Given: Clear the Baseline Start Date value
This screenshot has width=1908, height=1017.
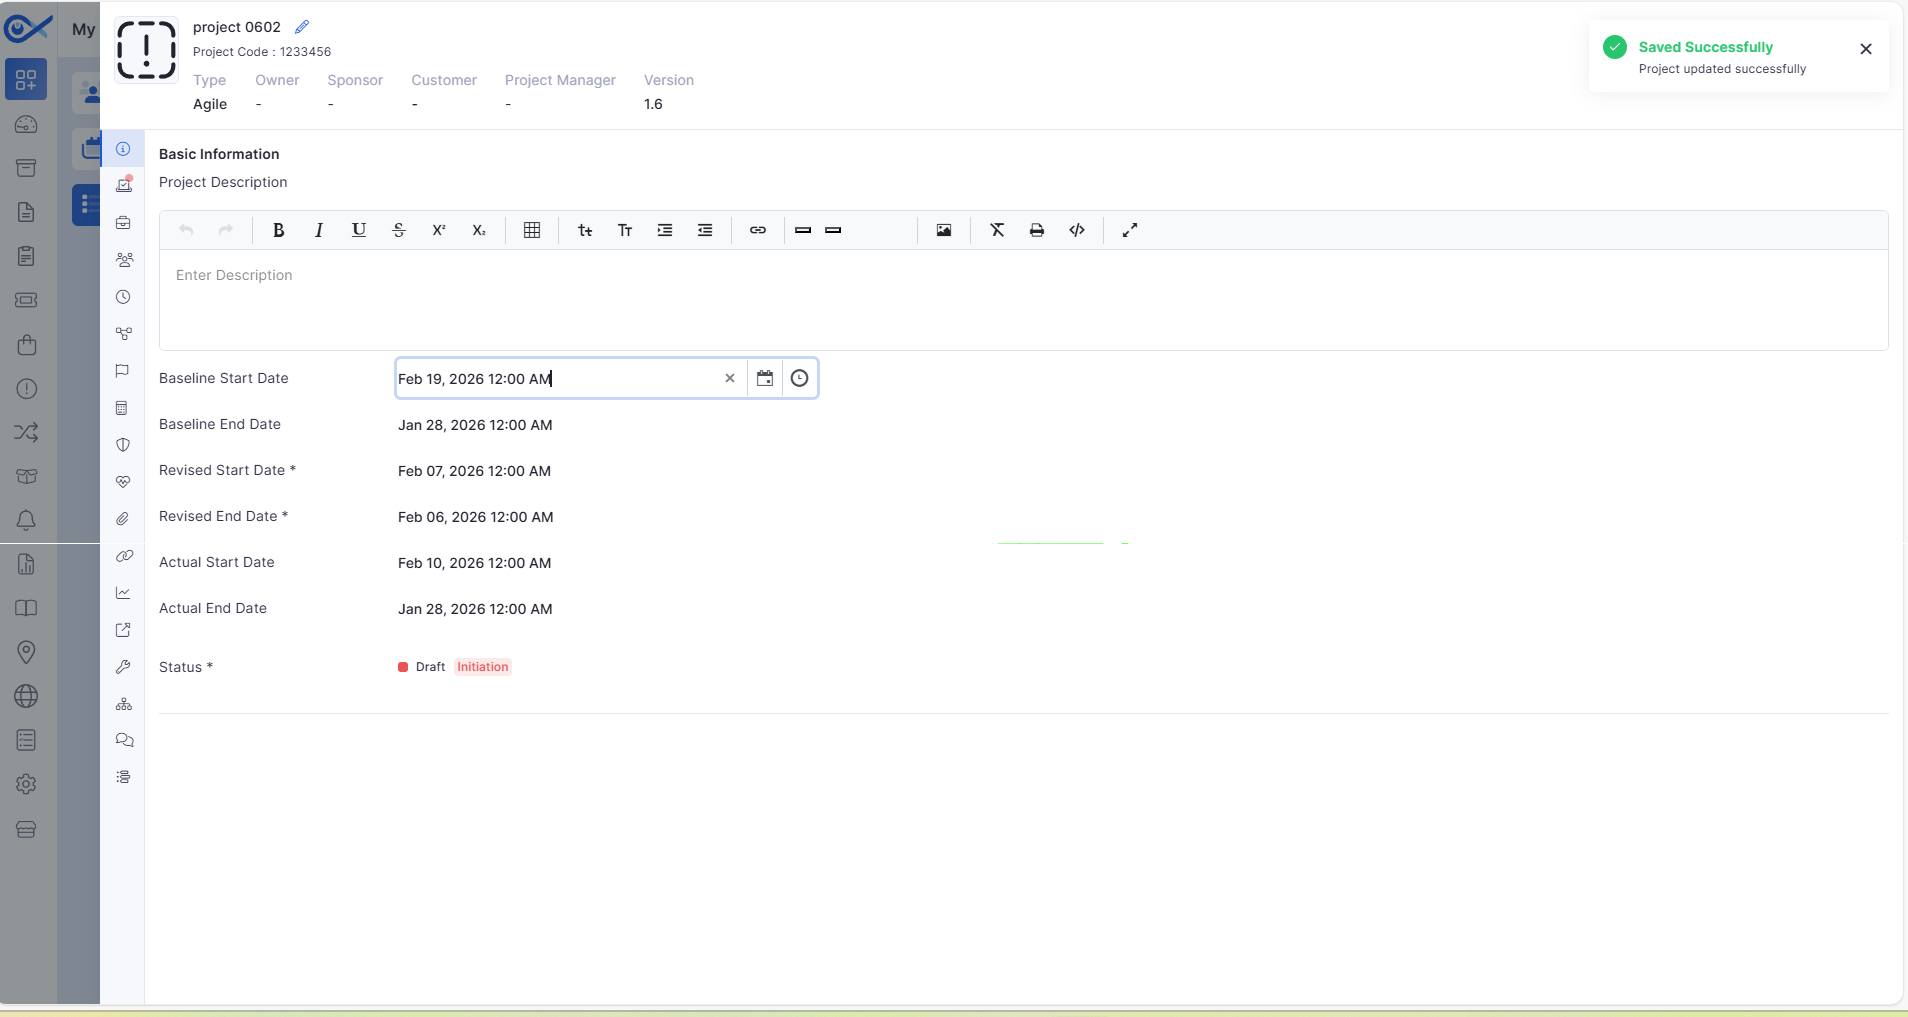Looking at the screenshot, I should tap(730, 378).
